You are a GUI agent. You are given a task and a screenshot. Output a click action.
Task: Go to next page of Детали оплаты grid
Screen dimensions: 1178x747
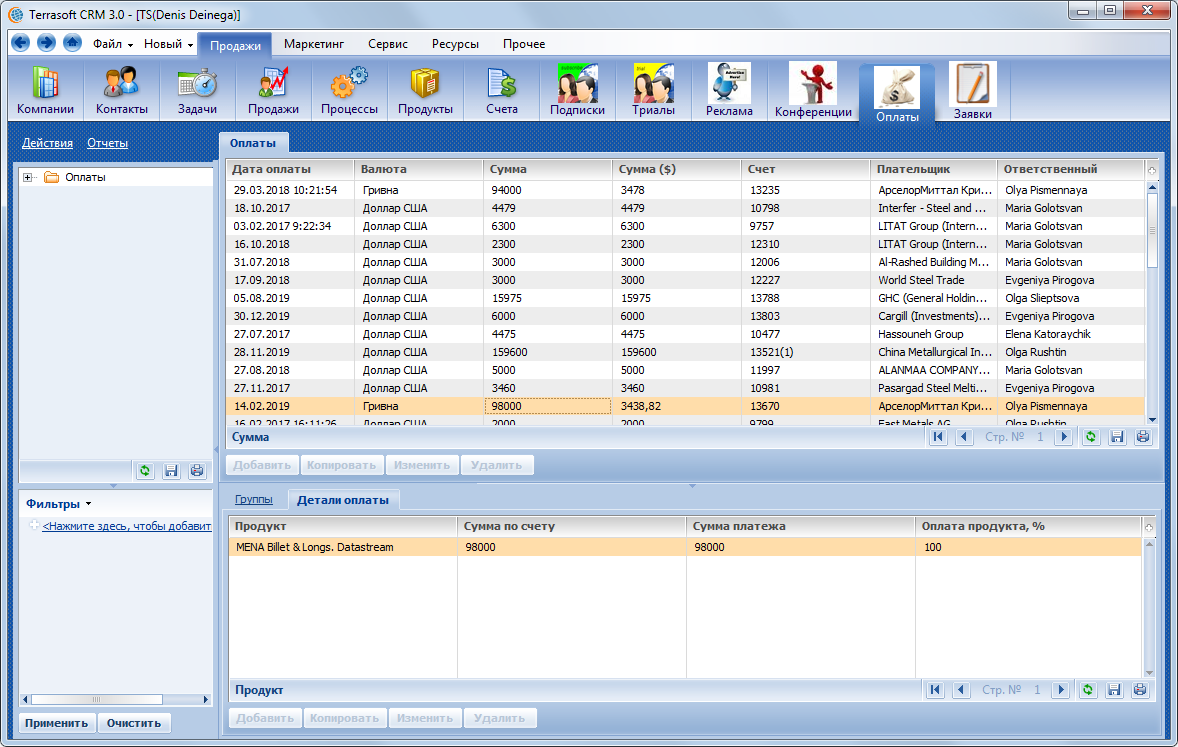pyautogui.click(x=1060, y=690)
